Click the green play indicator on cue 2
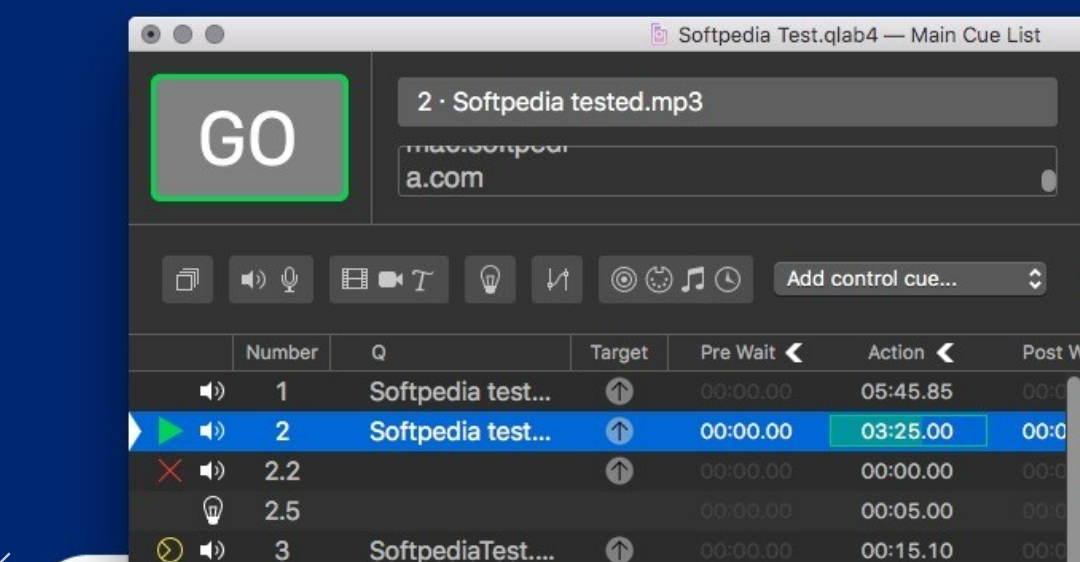The width and height of the screenshot is (1080, 562). point(170,432)
